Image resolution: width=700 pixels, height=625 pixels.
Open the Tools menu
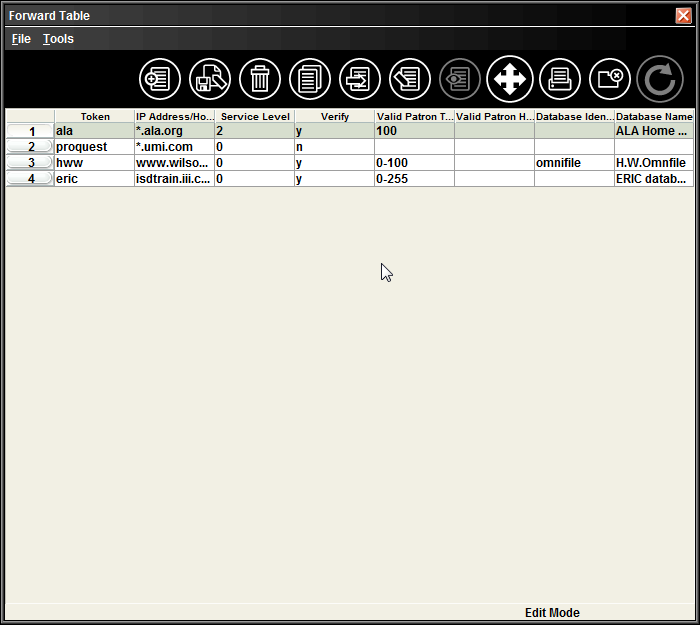click(58, 39)
